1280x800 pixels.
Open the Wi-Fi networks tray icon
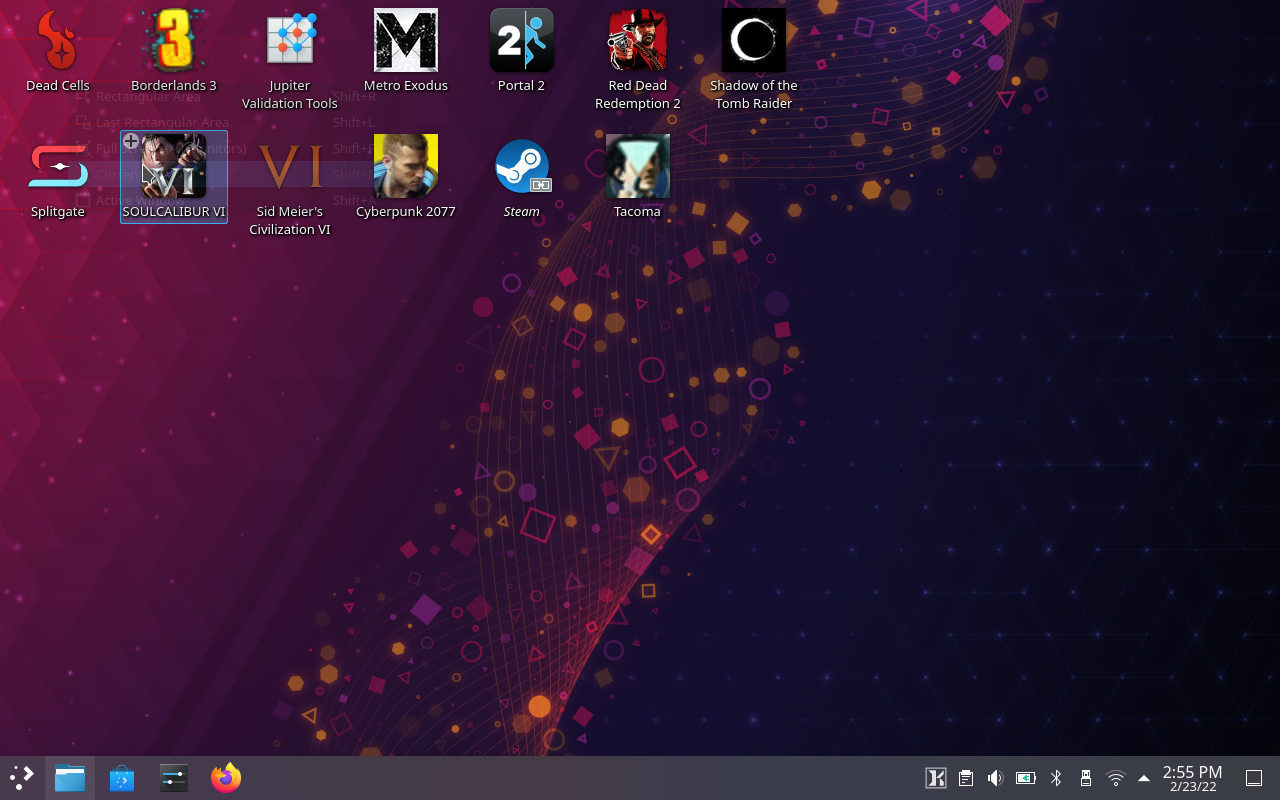[1116, 778]
